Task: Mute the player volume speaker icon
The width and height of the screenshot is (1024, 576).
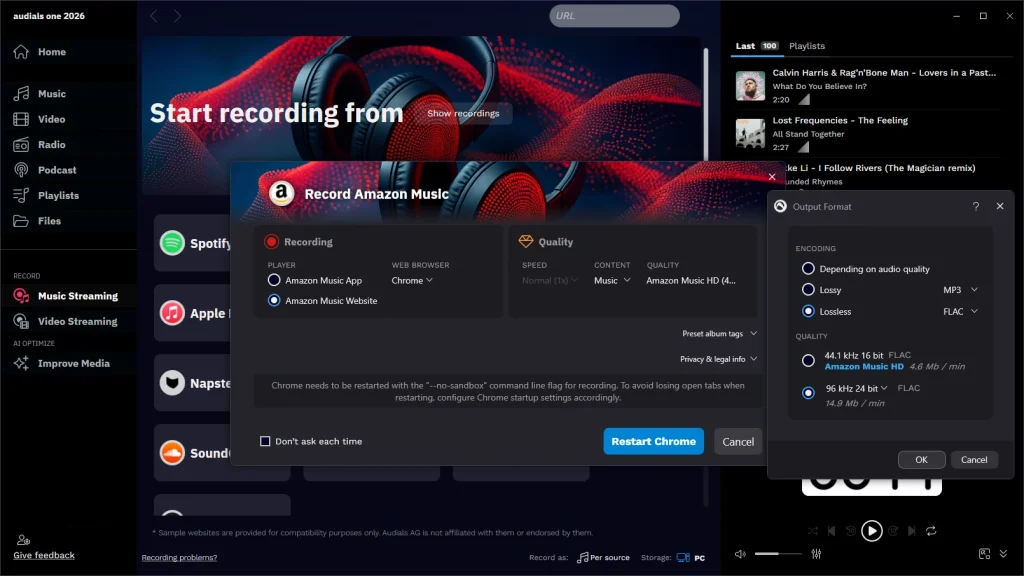Action: [740, 554]
